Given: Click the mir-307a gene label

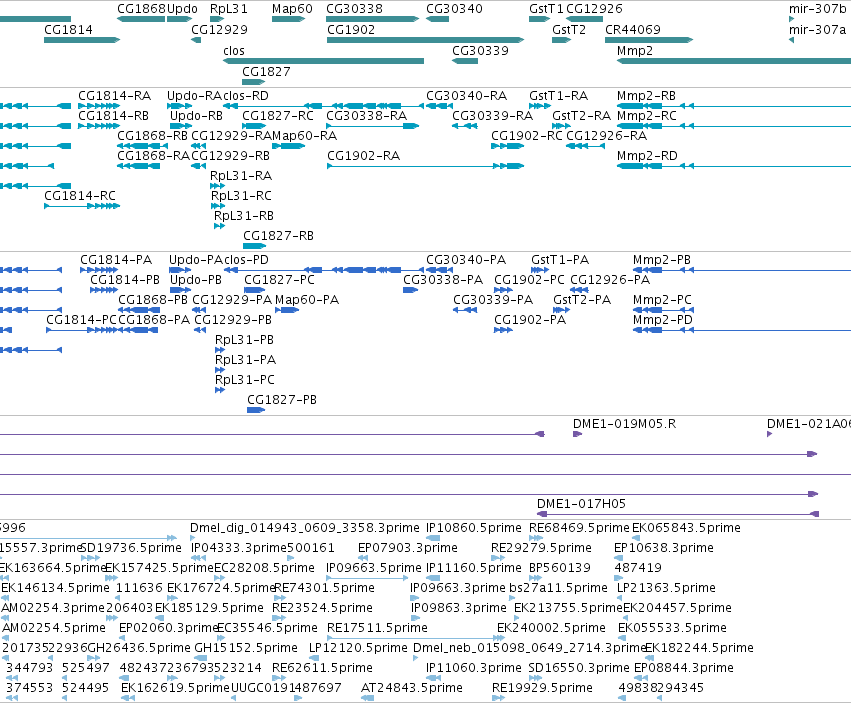Looking at the screenshot, I should [817, 30].
